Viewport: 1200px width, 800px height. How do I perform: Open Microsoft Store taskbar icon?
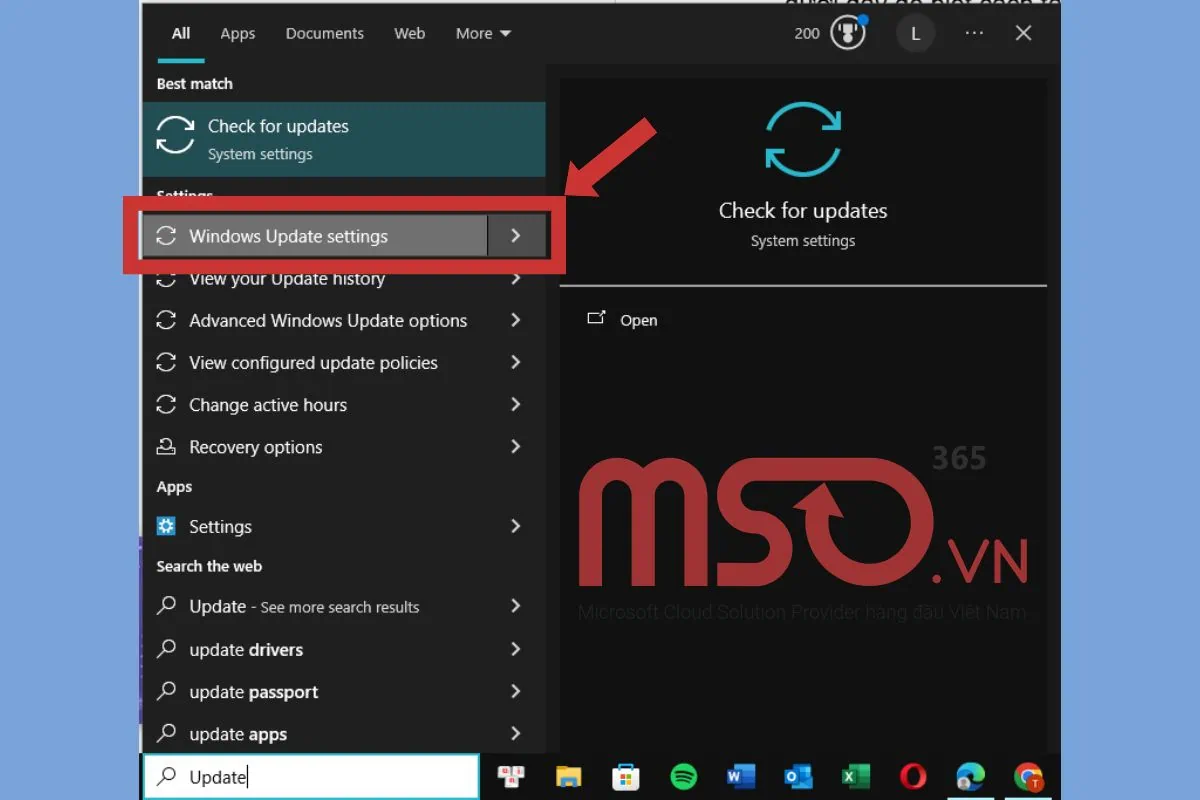[626, 776]
